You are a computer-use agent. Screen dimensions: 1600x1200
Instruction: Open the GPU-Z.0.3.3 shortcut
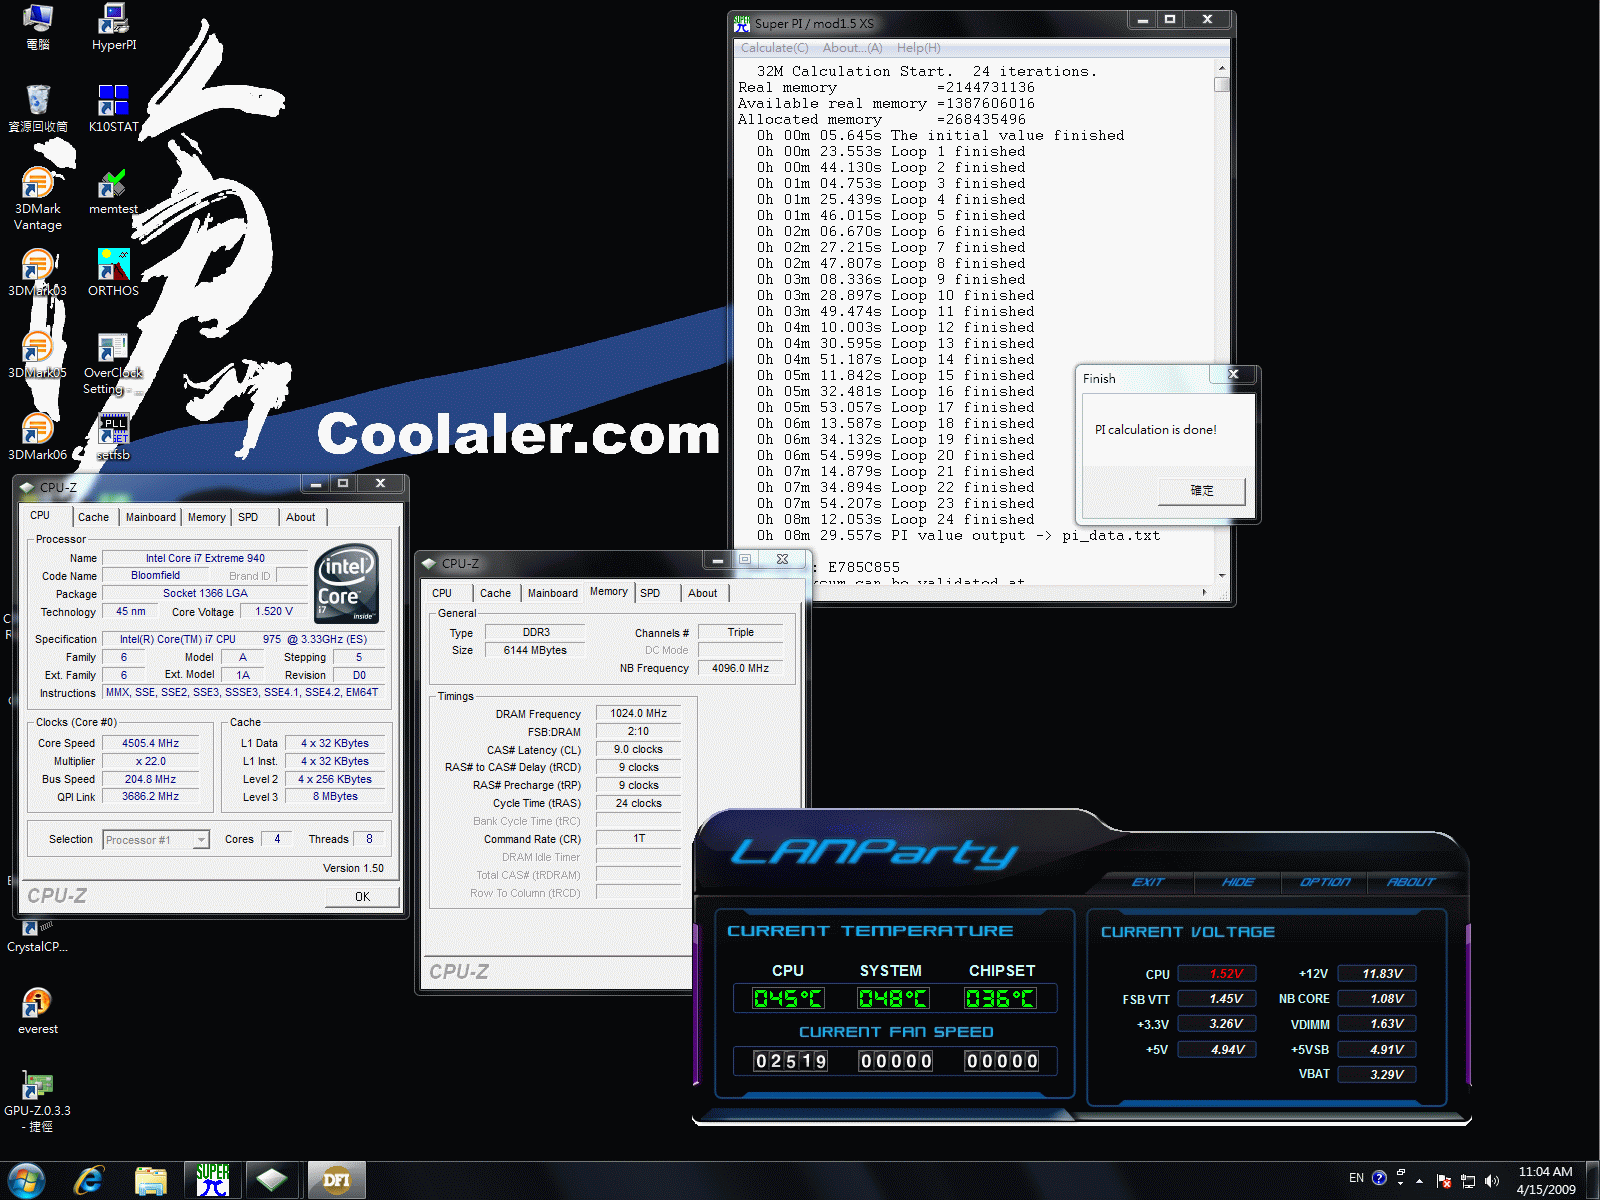pos(38,1101)
